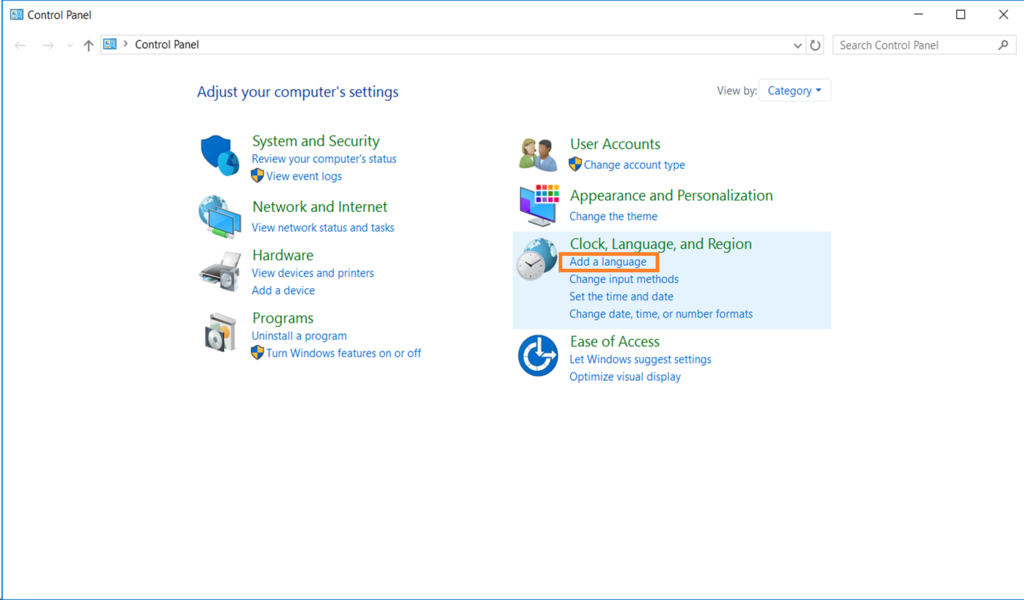Maximize the Control Panel window
The width and height of the screenshot is (1024, 600).
[961, 14]
